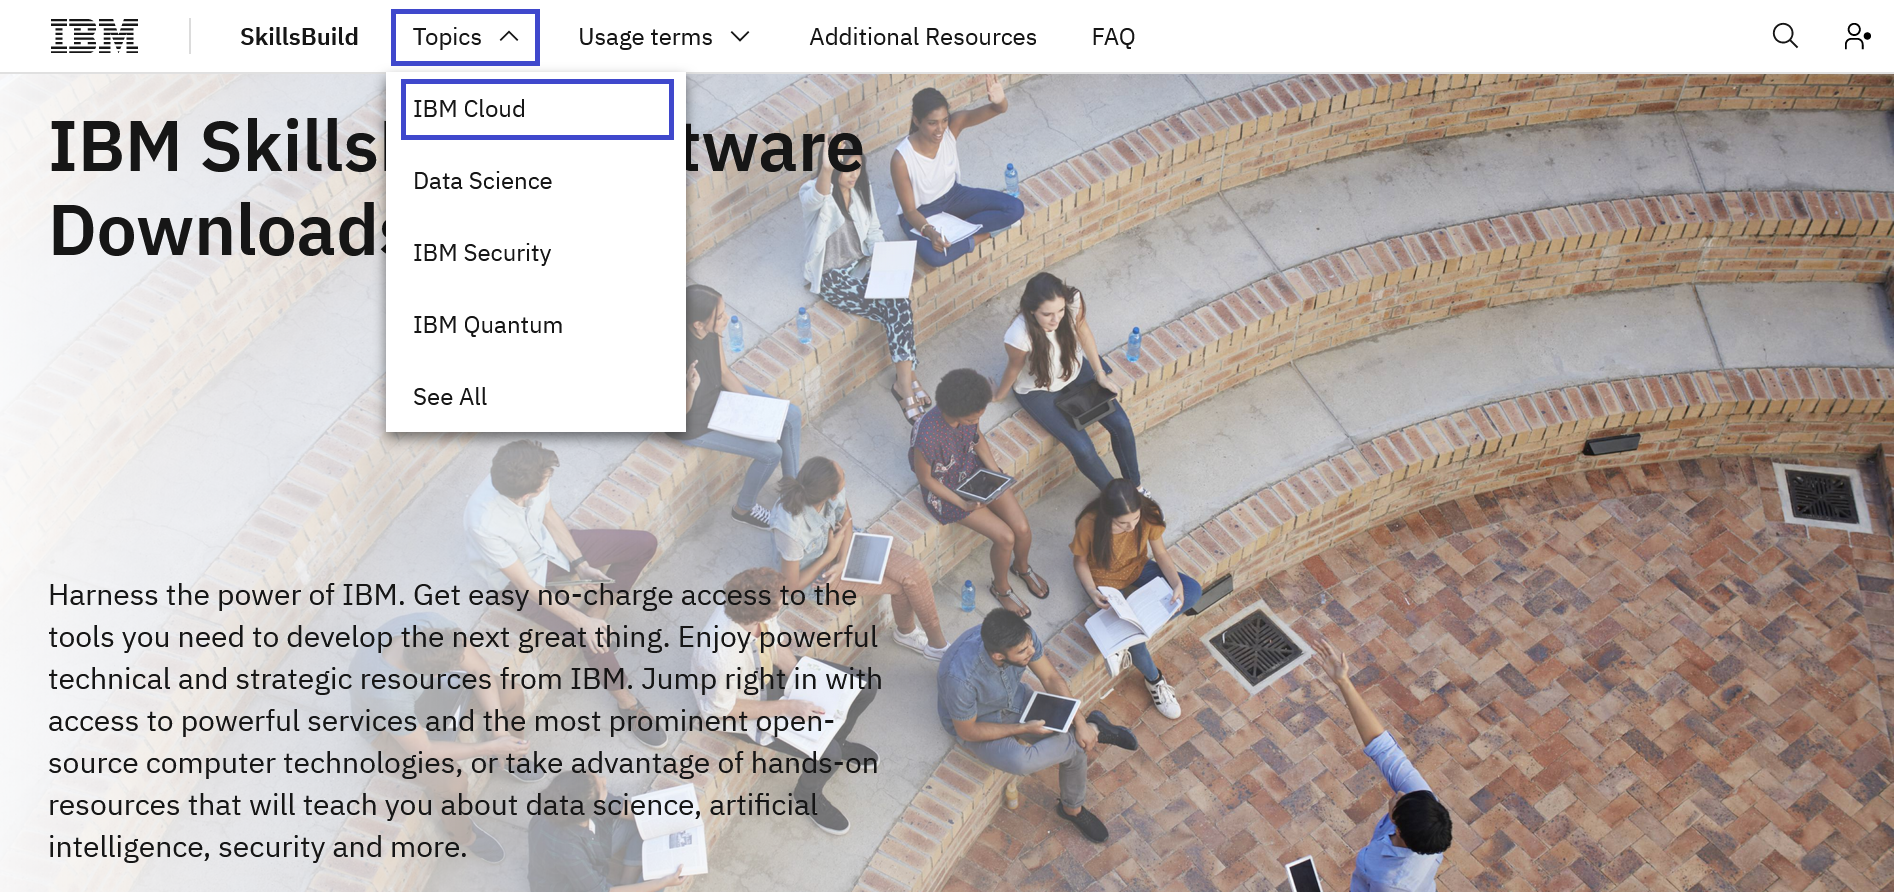Open the search magnifier icon
Viewport: 1894px width, 892px height.
1785,36
